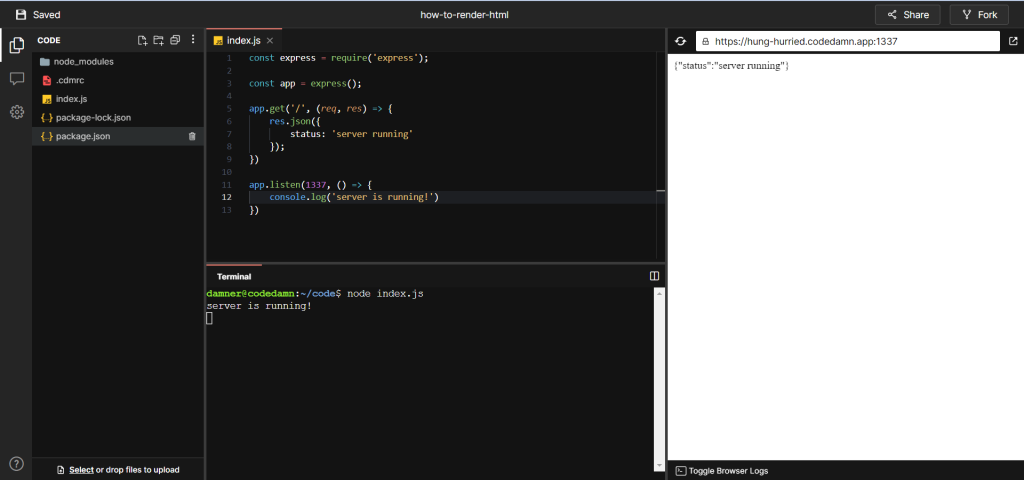Click the editor minimap scroll marker

click(660, 191)
